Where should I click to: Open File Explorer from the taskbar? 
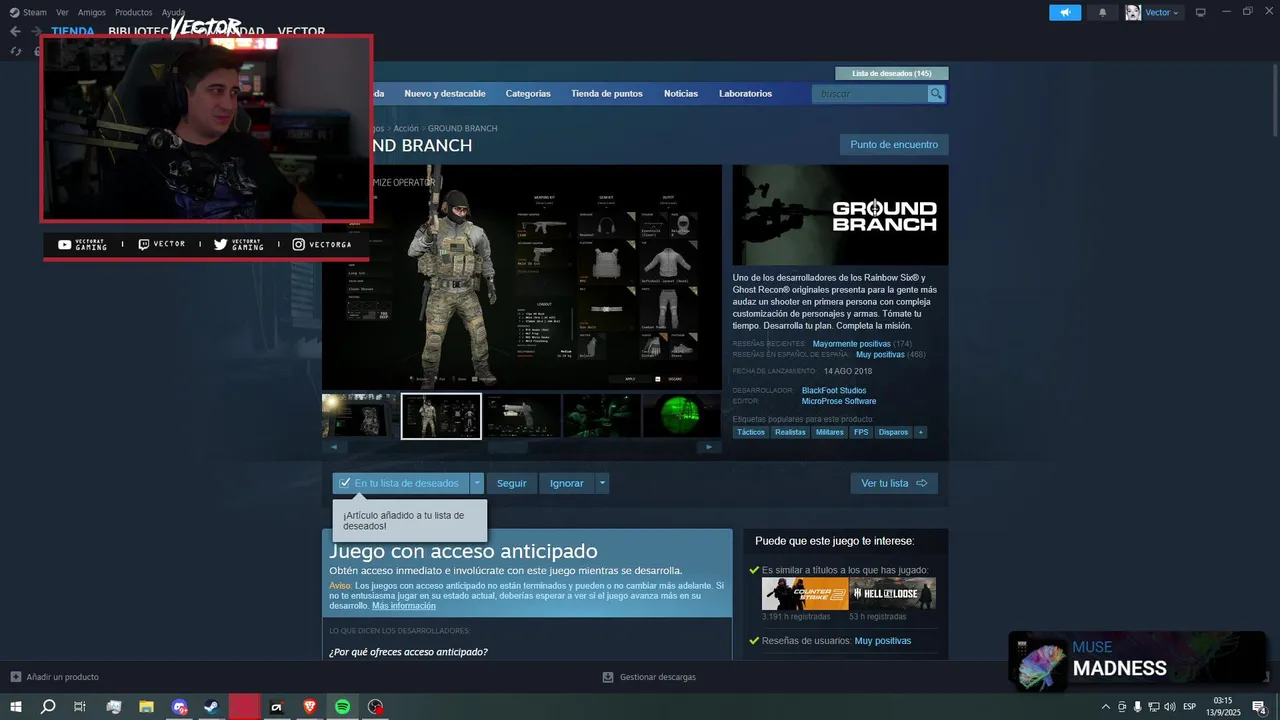(x=146, y=706)
